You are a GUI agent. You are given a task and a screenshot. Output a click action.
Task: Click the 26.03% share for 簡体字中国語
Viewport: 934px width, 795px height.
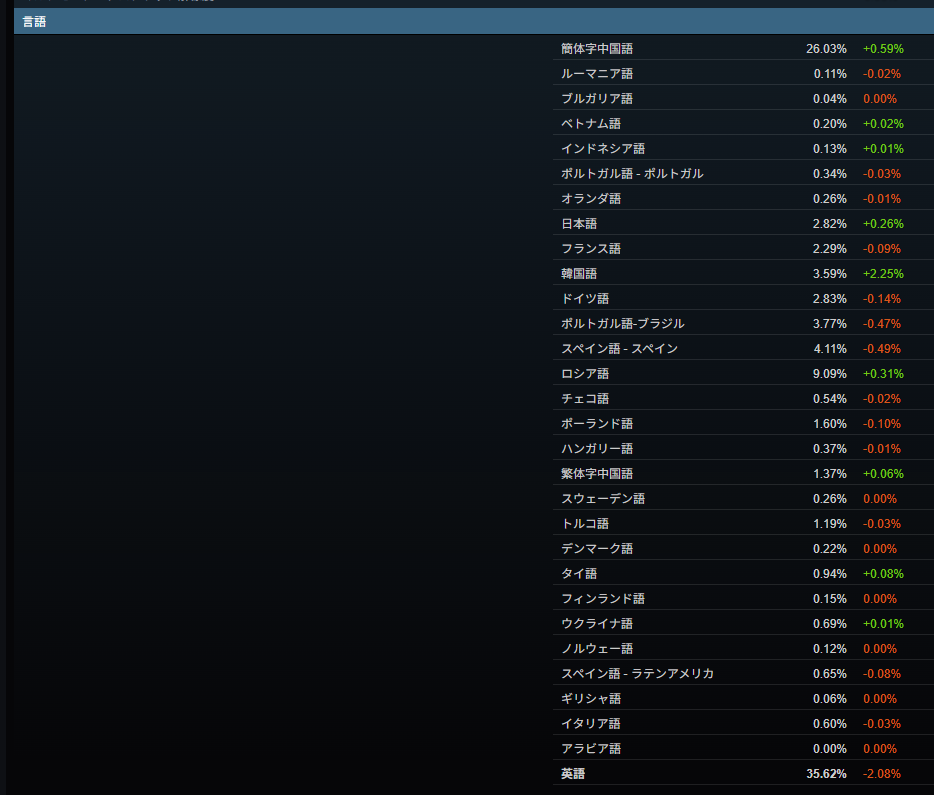[826, 48]
